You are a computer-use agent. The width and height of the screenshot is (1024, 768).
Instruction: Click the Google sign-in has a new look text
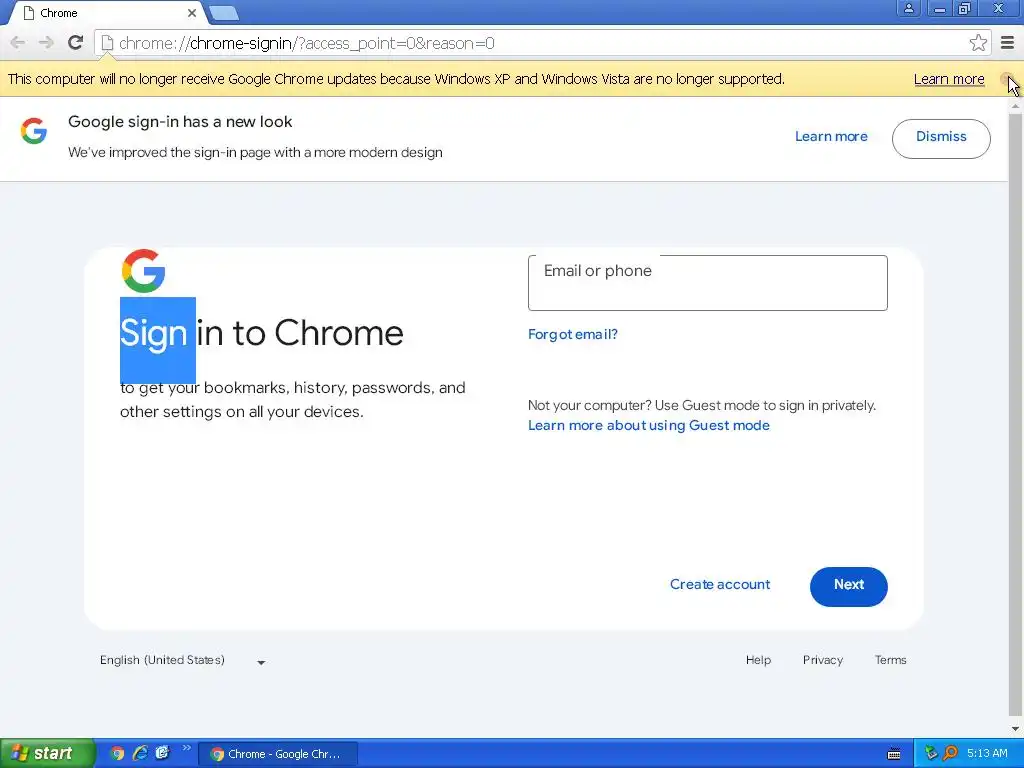tap(180, 122)
